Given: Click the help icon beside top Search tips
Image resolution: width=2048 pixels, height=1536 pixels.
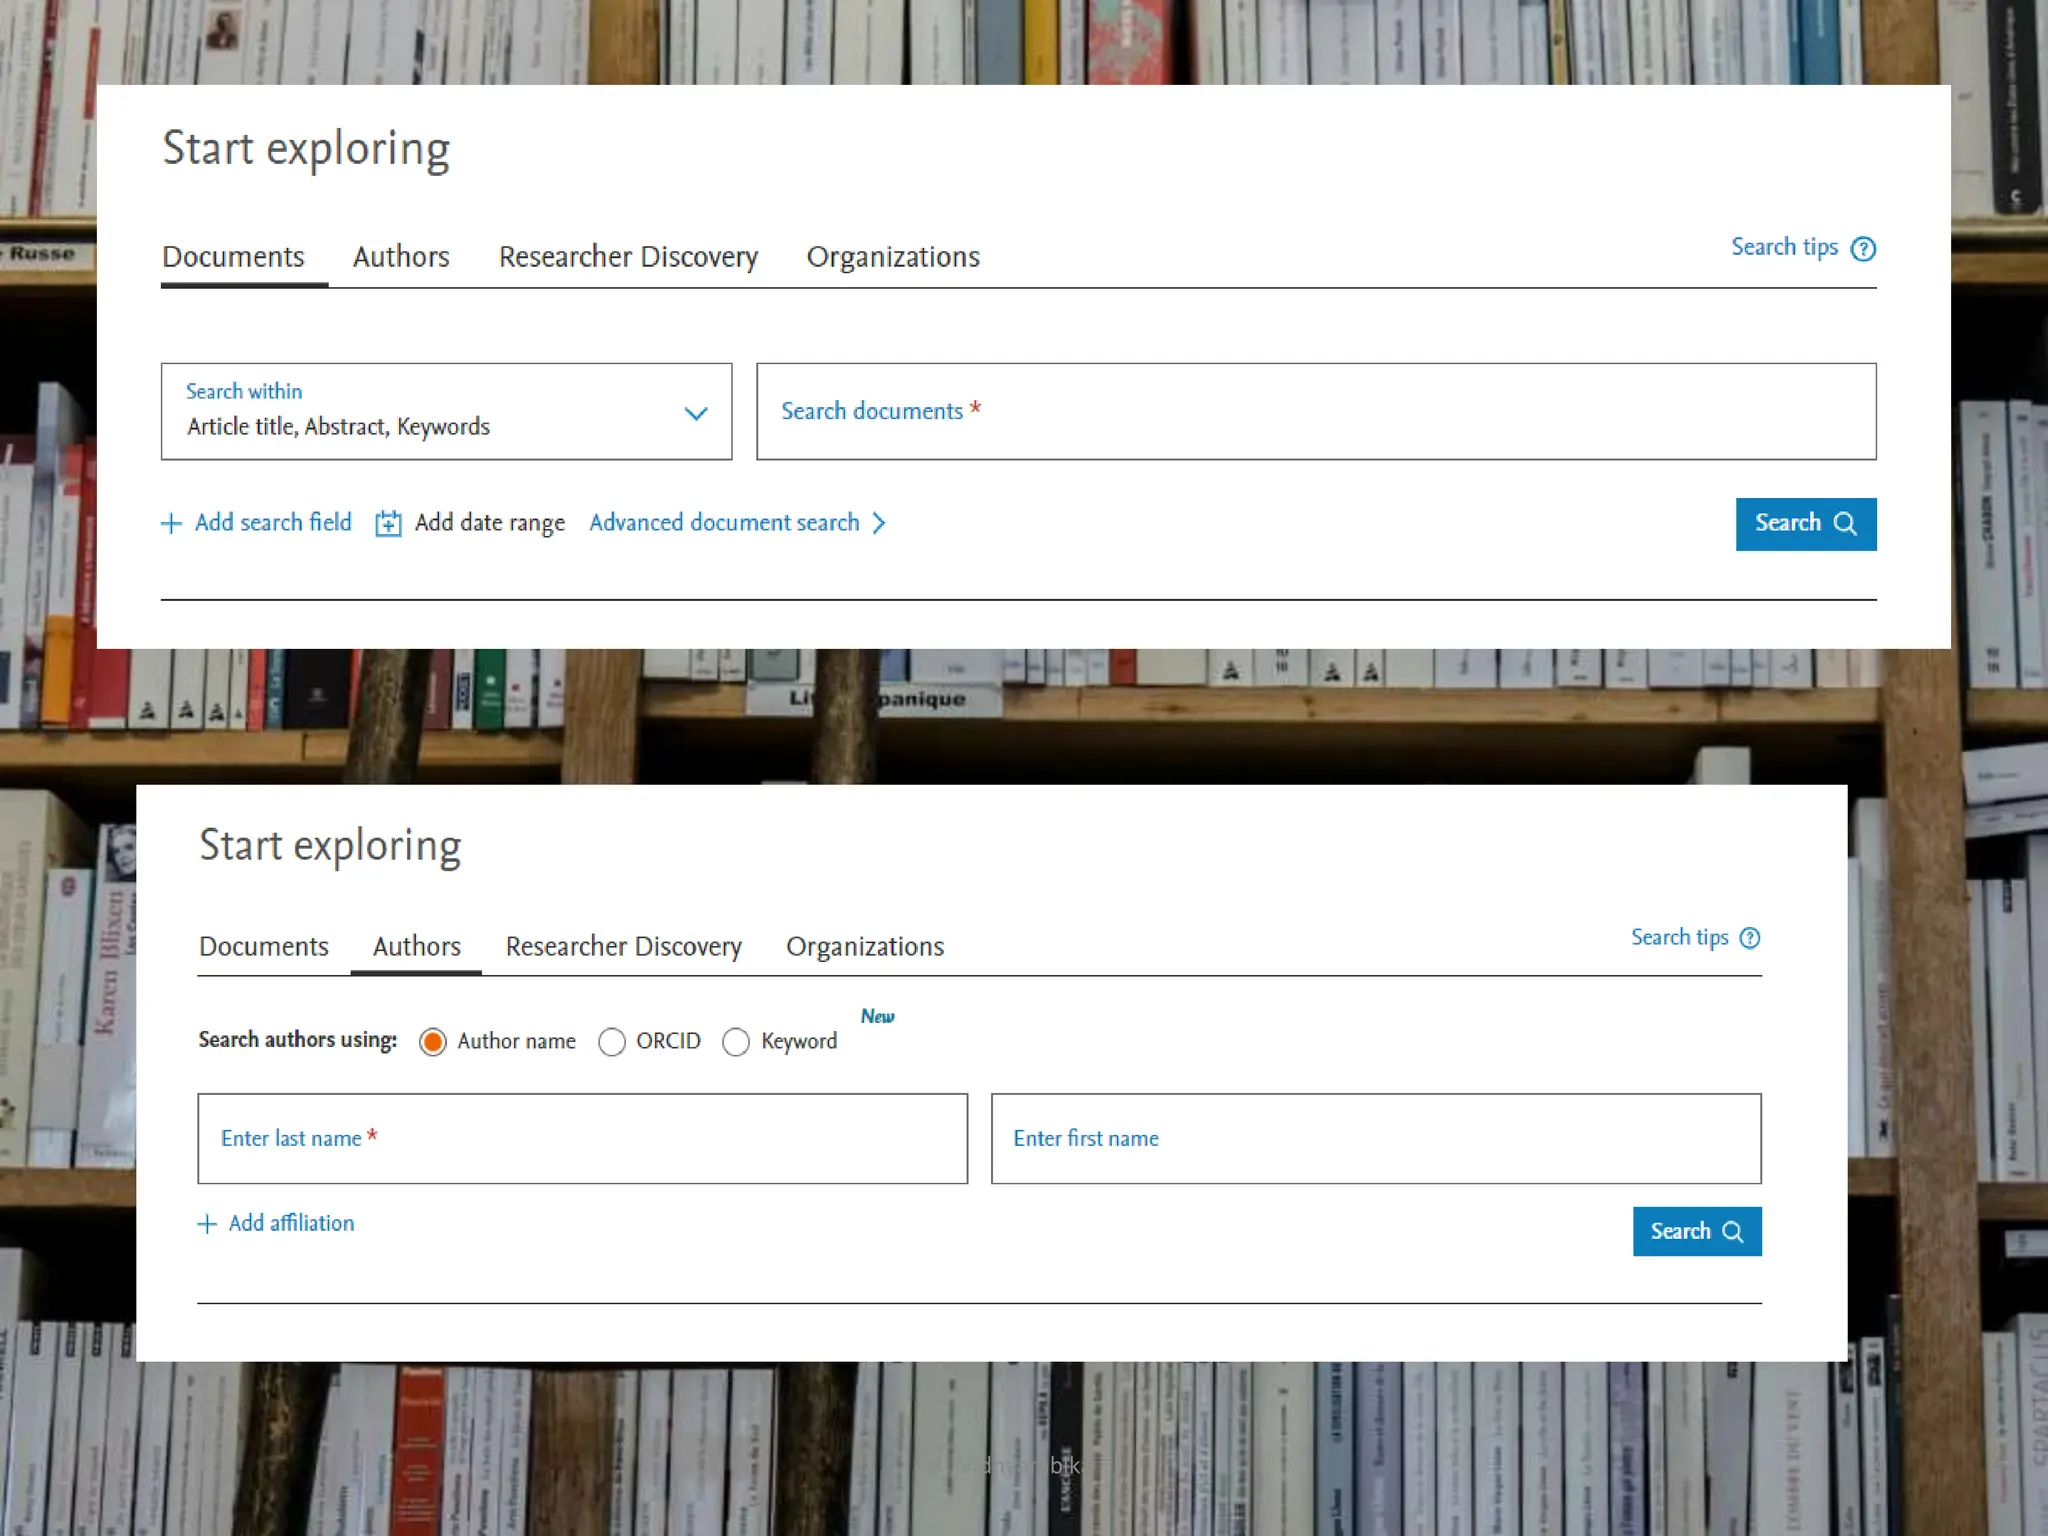Looking at the screenshot, I should click(x=1863, y=248).
